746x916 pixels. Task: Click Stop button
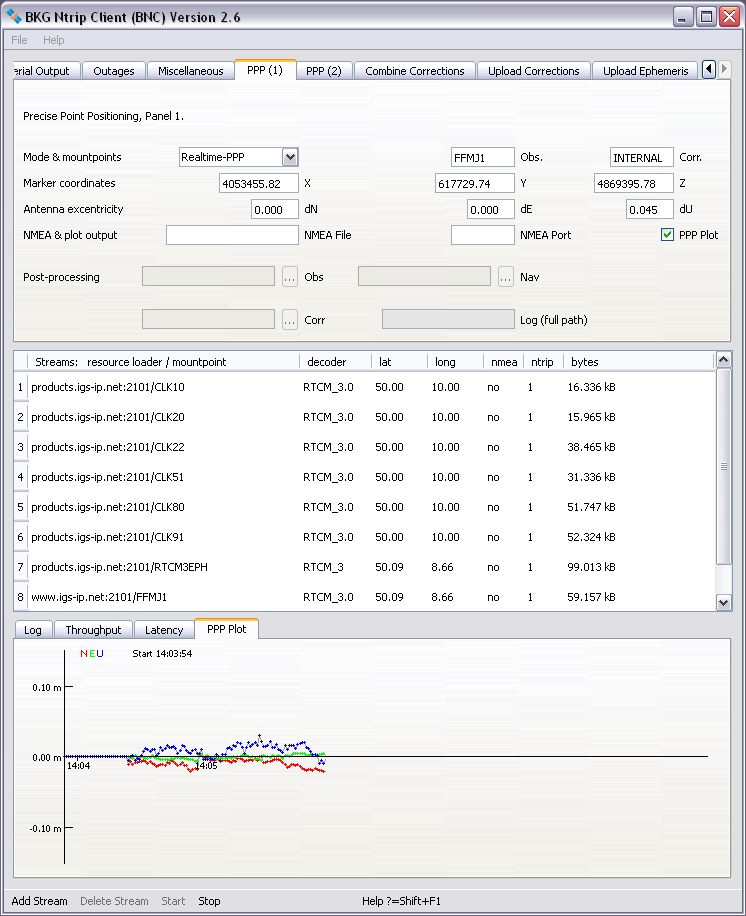tap(209, 901)
